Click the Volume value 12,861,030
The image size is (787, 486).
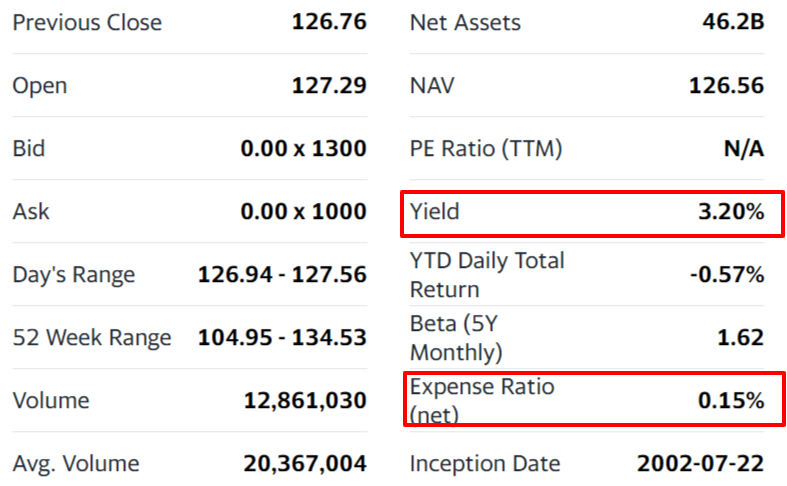305,401
